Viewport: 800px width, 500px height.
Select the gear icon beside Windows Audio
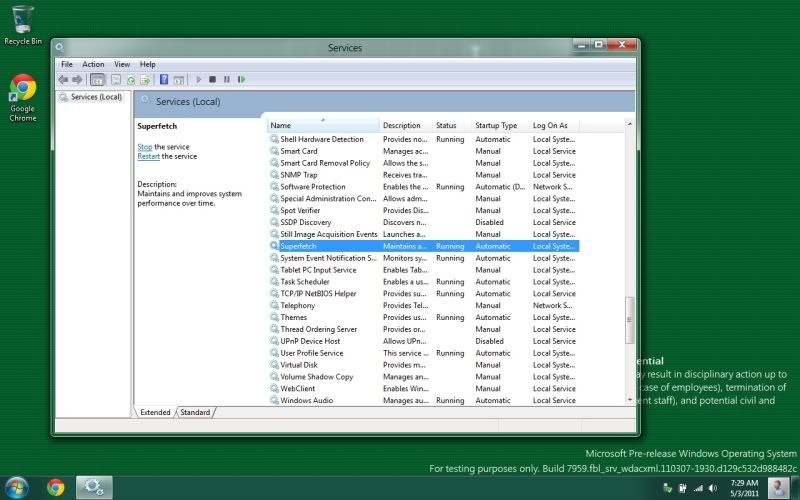click(274, 401)
